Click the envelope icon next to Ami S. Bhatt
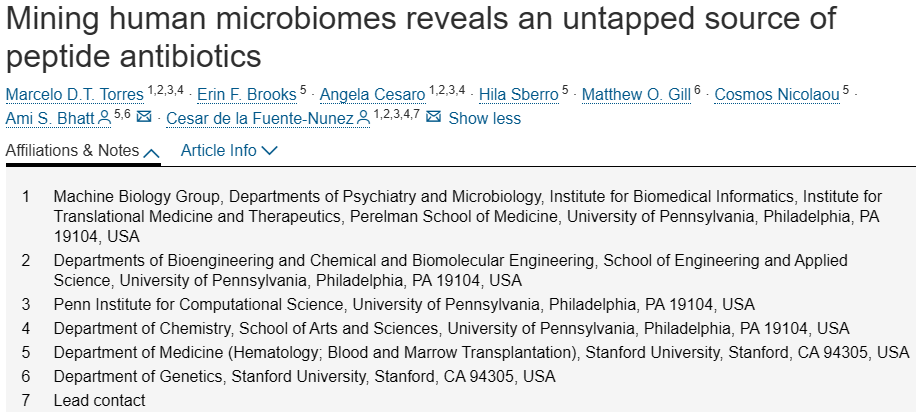 (144, 117)
